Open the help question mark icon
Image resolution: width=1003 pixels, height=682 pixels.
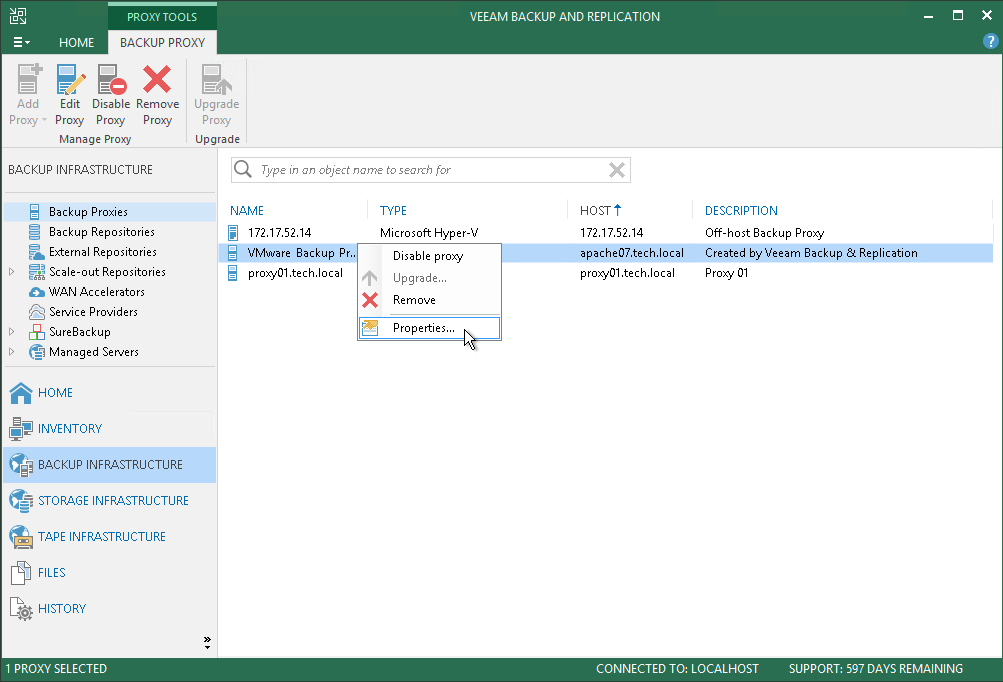pyautogui.click(x=990, y=42)
